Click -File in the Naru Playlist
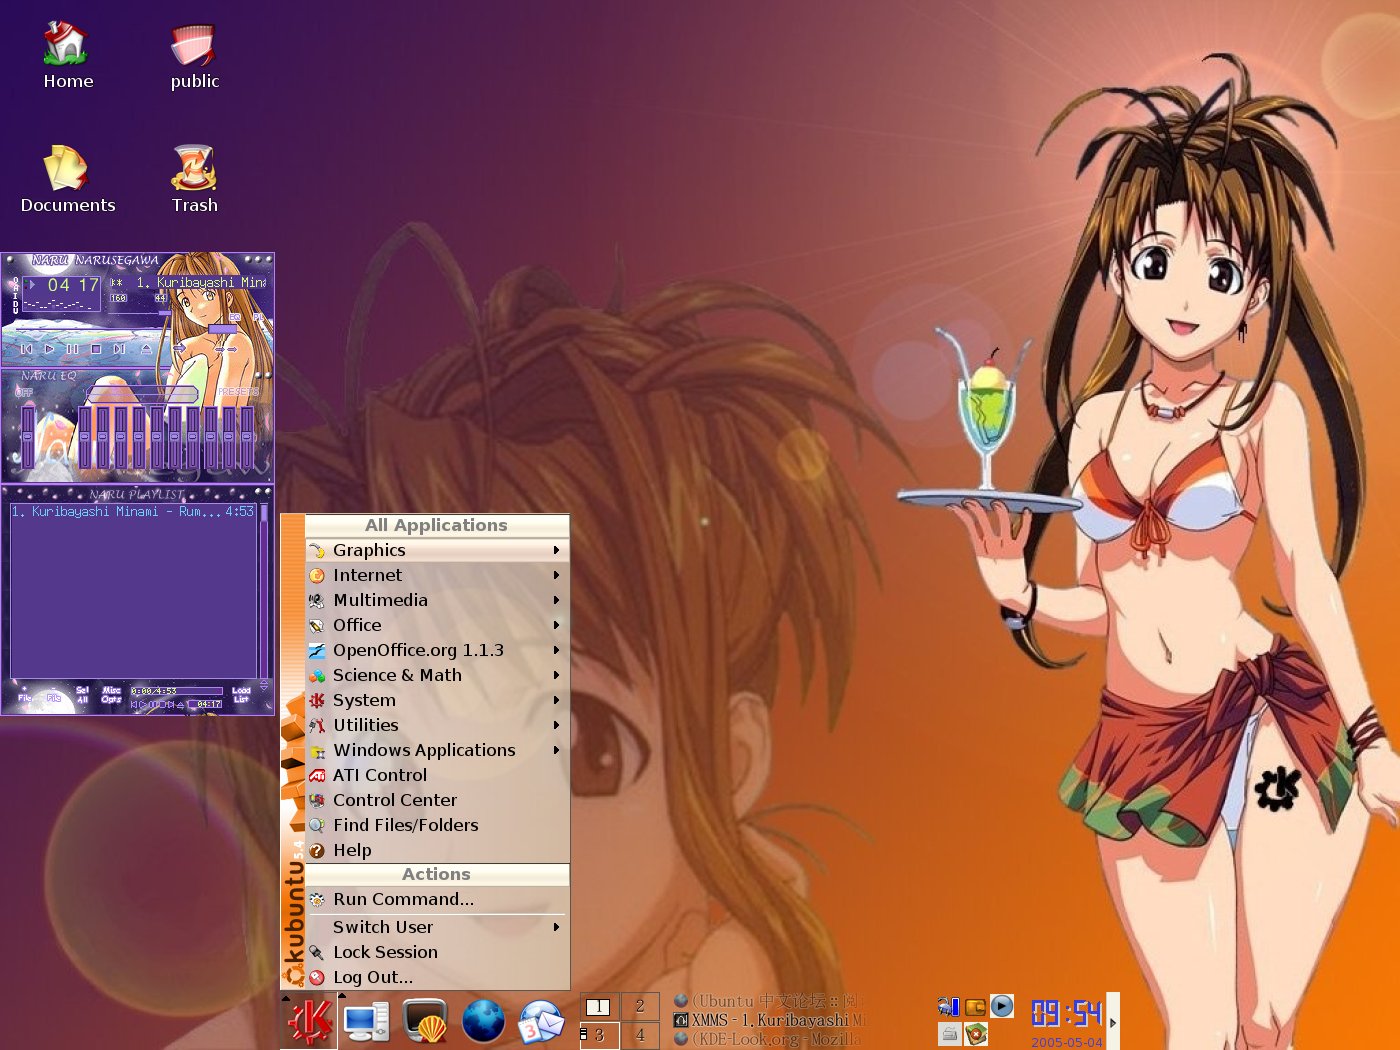This screenshot has height=1050, width=1400. tap(54, 694)
